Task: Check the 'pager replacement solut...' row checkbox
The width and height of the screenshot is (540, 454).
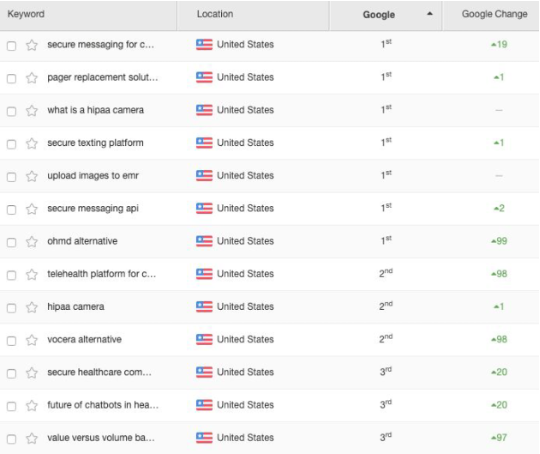Action: coord(11,79)
